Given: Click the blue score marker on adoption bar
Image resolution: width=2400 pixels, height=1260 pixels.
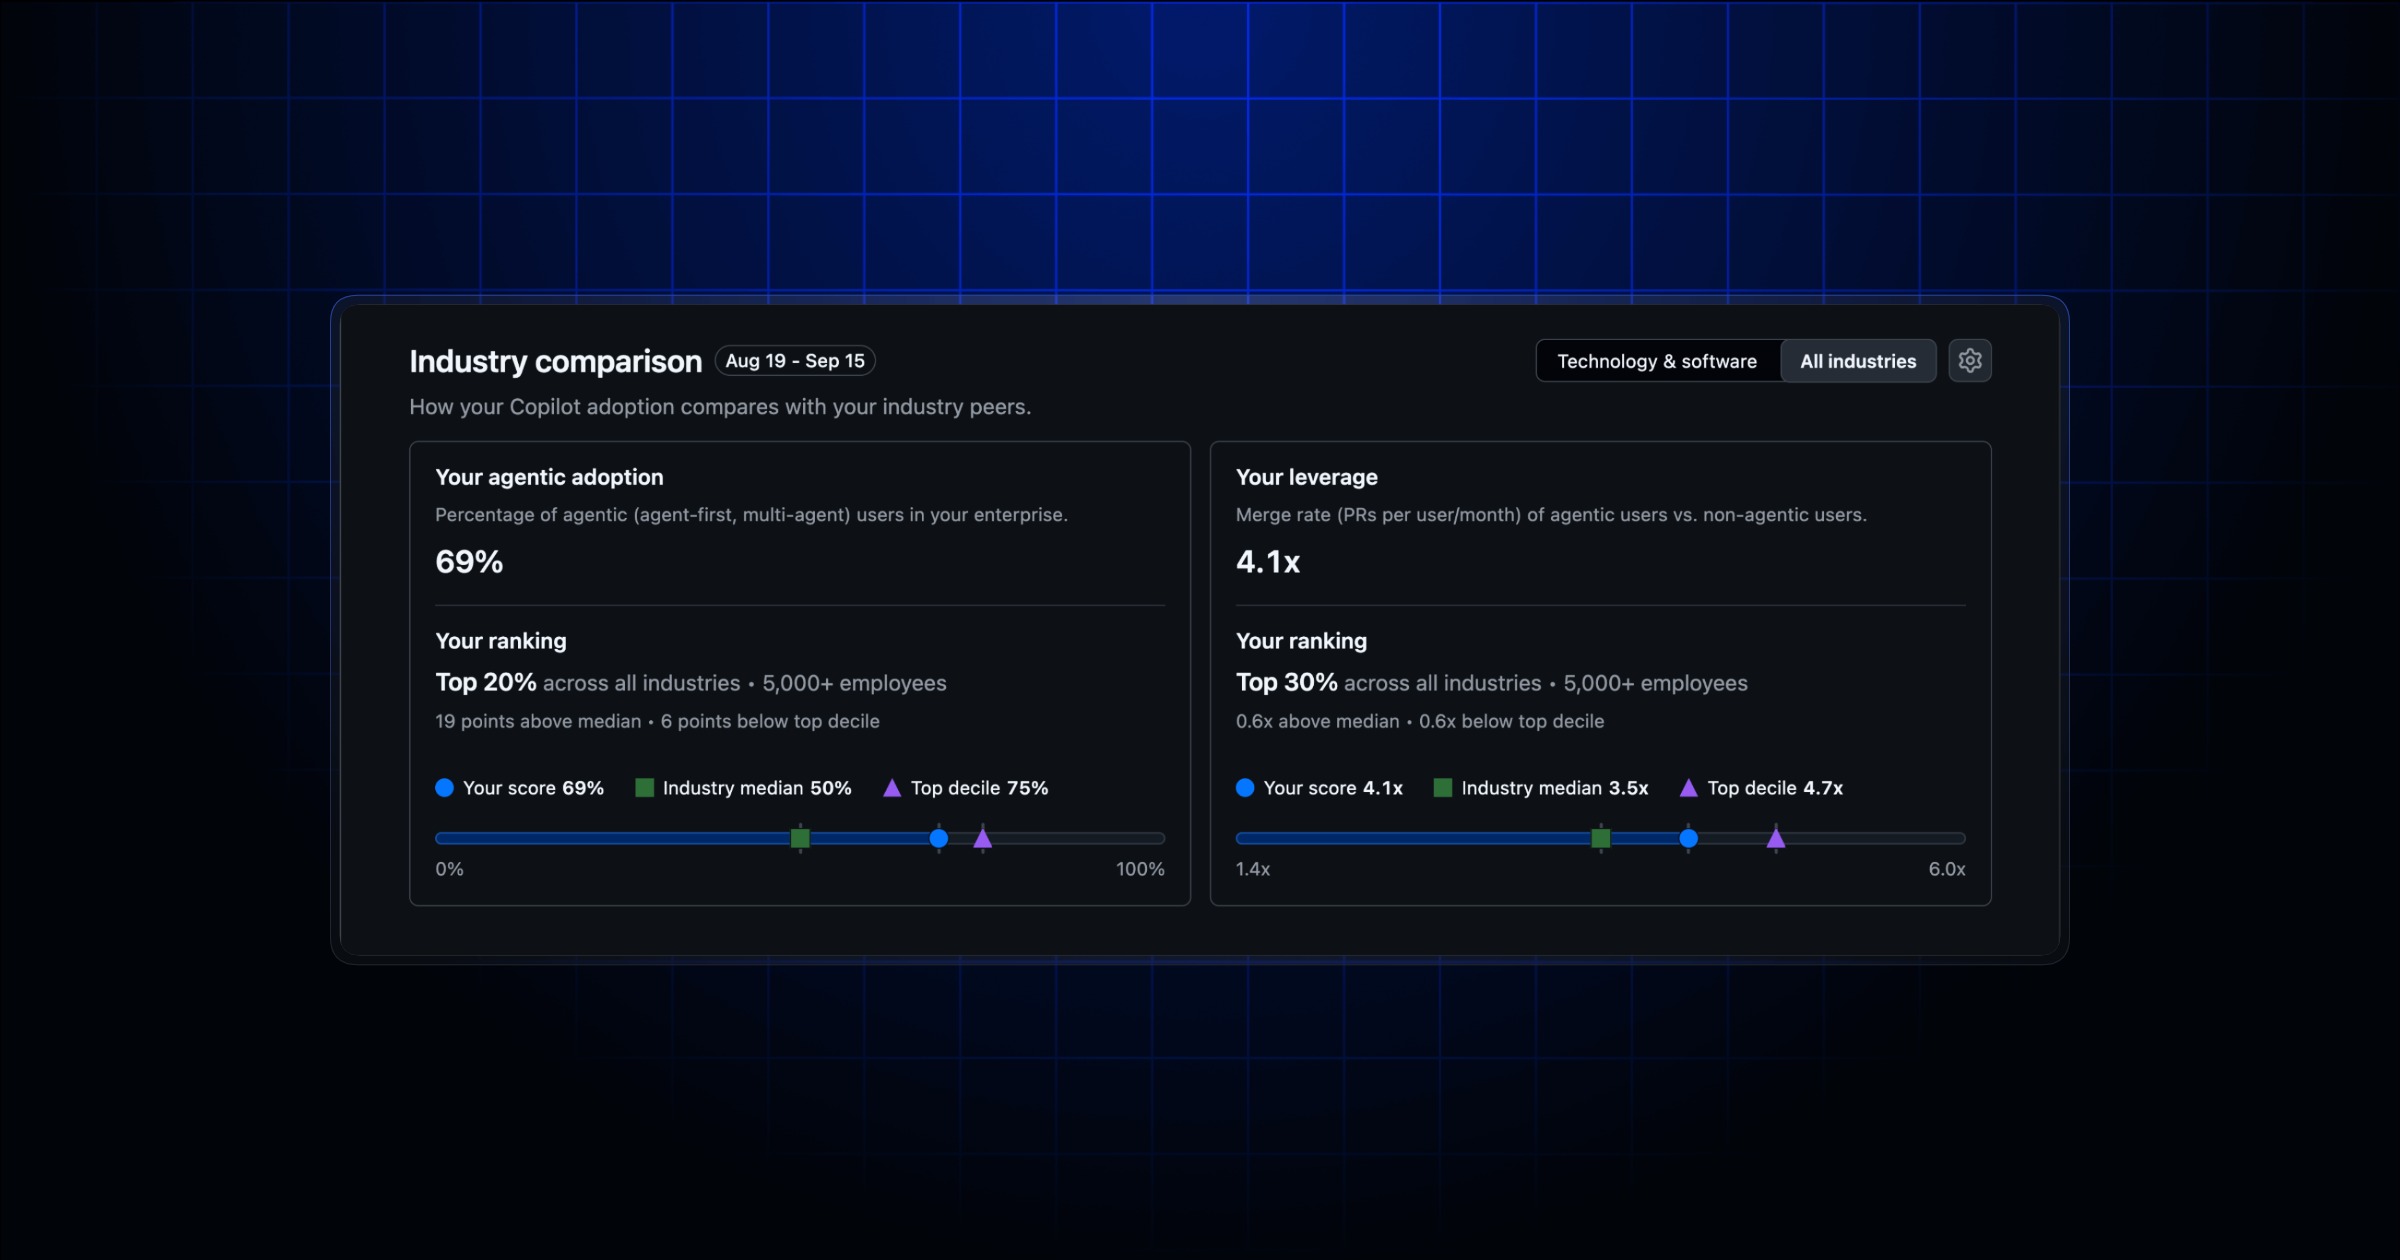Looking at the screenshot, I should point(939,838).
